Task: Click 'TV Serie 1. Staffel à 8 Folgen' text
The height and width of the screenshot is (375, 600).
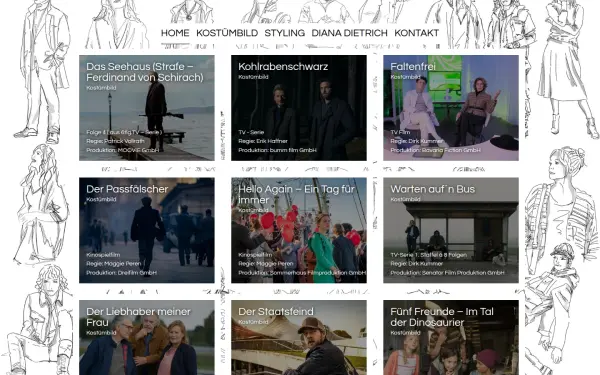Action: (428, 255)
